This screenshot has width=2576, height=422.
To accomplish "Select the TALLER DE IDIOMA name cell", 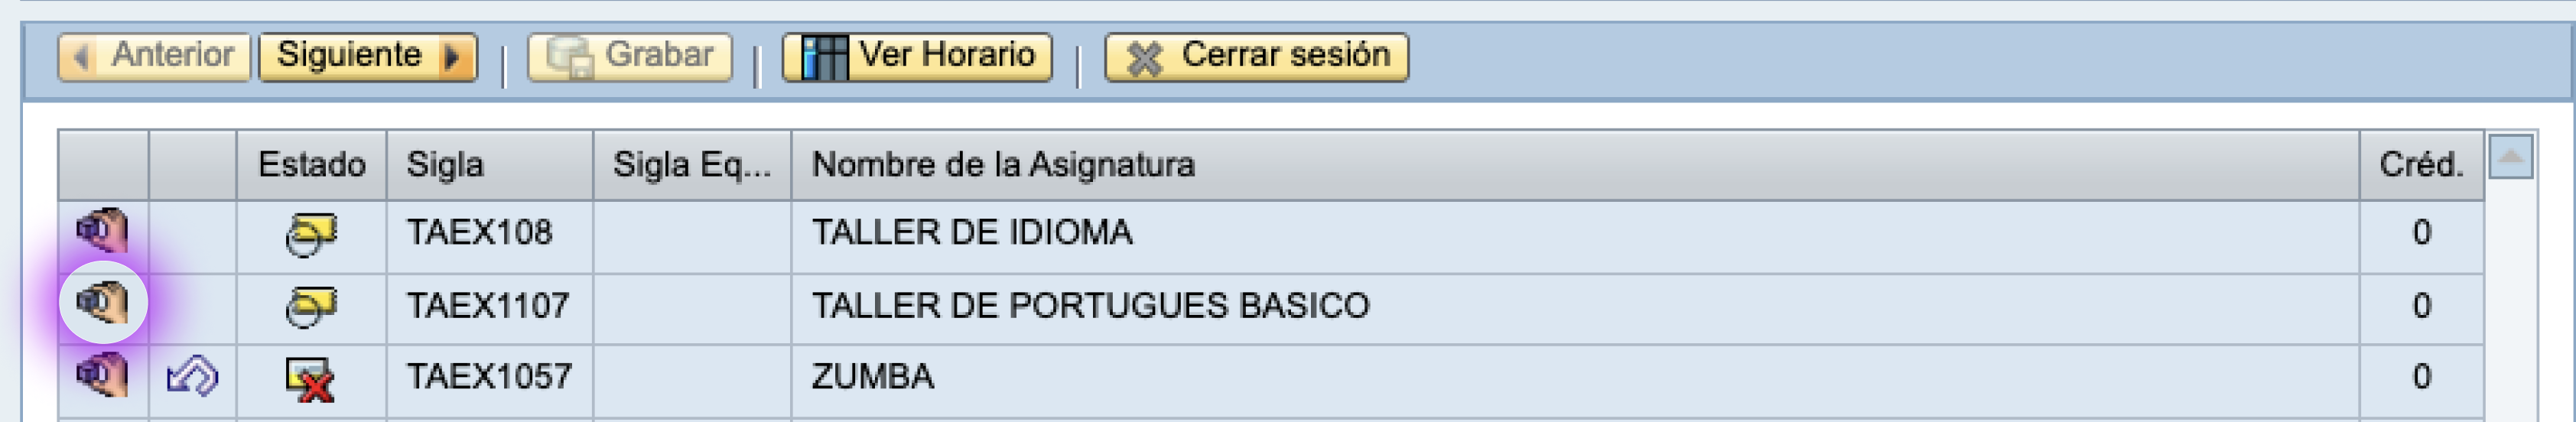I will 1575,233.
